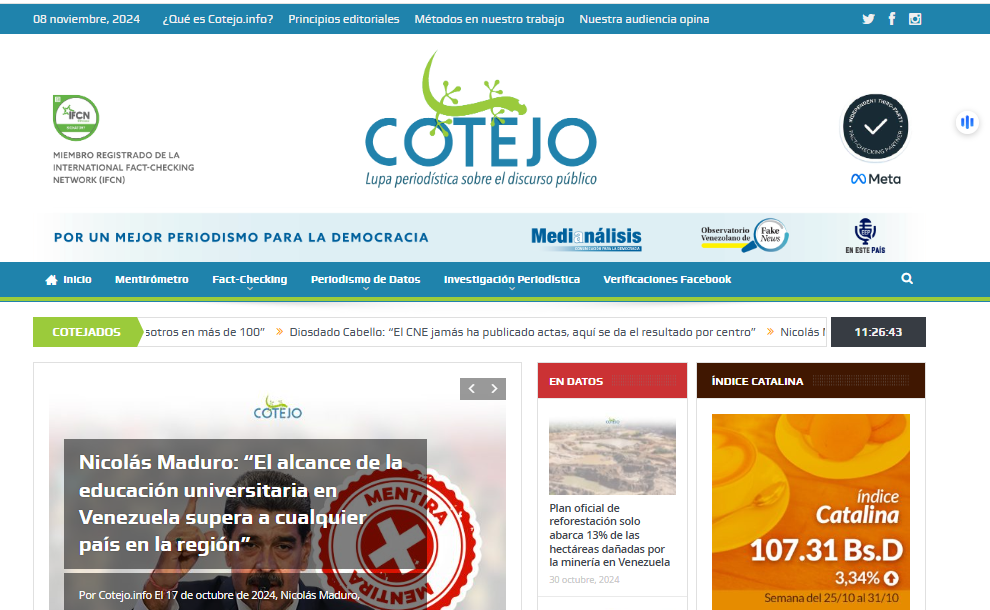Viewport: 990px width, 610px height.
Task: Click the Por Cotejo.info slide excerpt text
Action: [x=219, y=595]
